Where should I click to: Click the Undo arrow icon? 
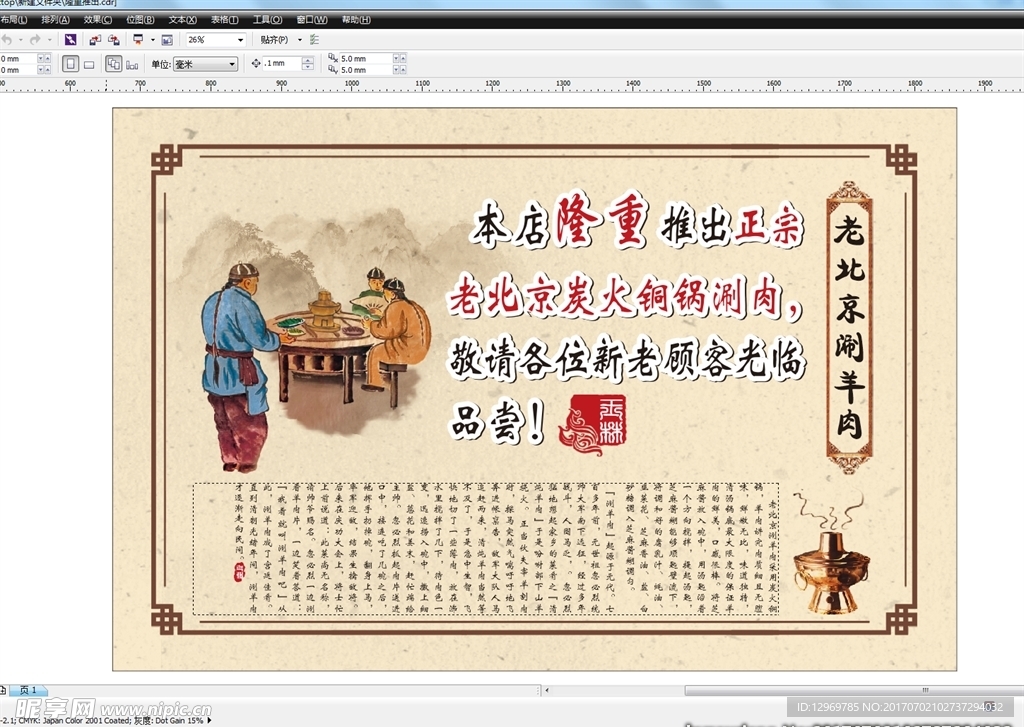[7, 40]
